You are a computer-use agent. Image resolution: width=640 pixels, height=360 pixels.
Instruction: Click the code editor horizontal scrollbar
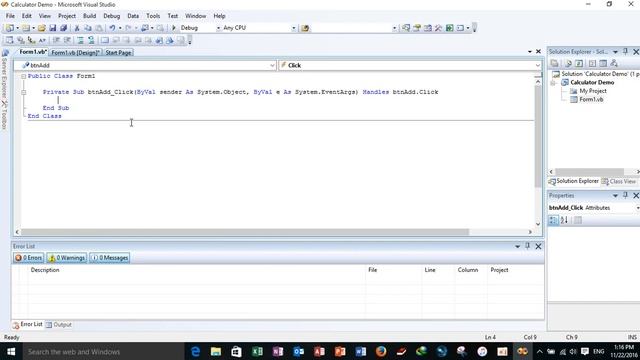(245, 232)
